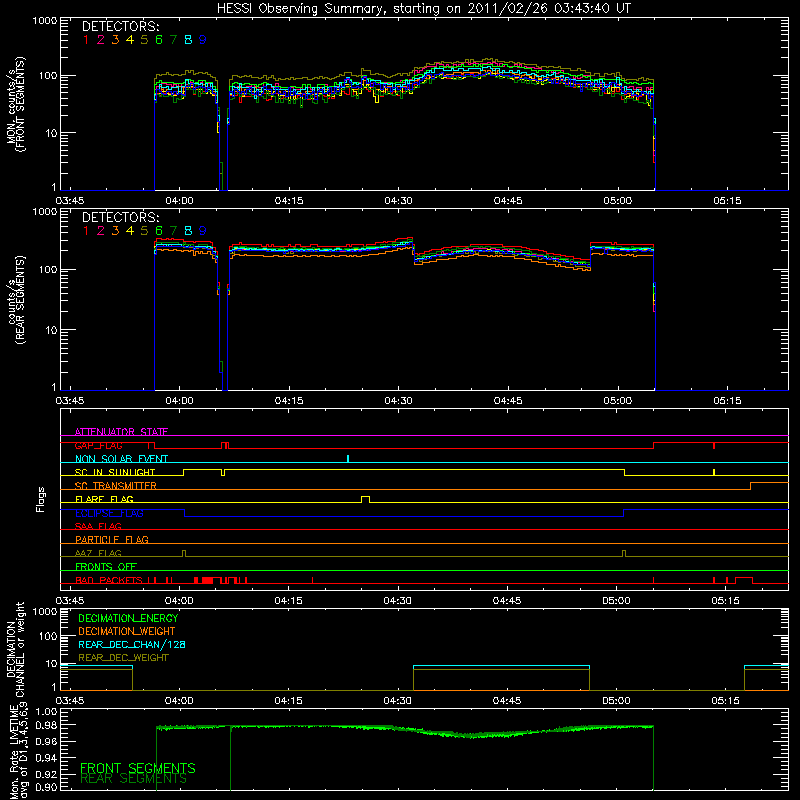Click the 'MON. counts/s (FRONT SEGMENTS)' axis title
The width and height of the screenshot is (800, 800).
tap(16, 104)
